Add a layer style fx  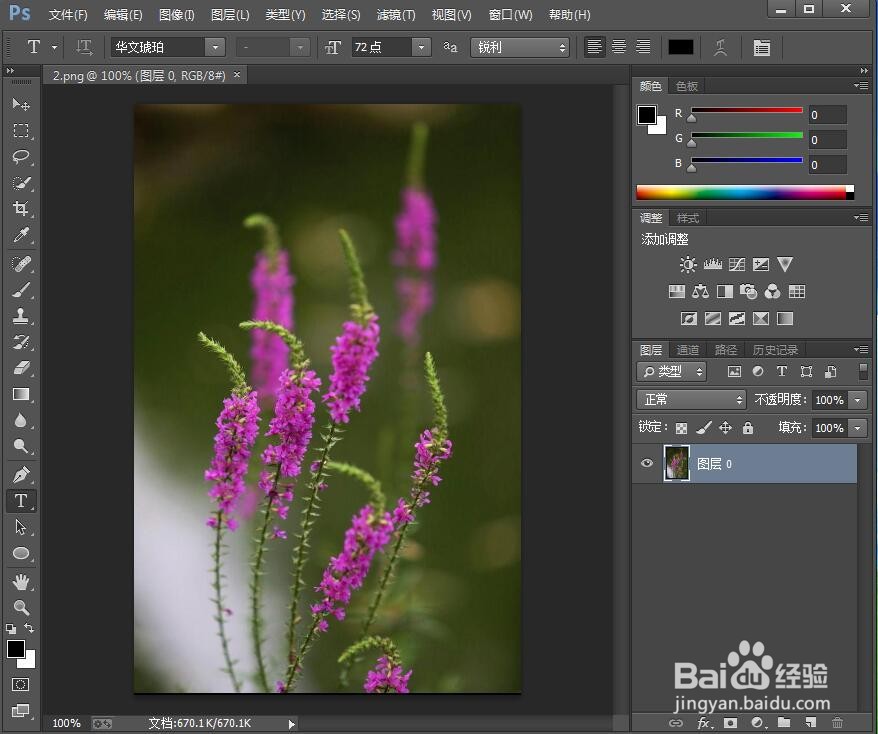[704, 723]
